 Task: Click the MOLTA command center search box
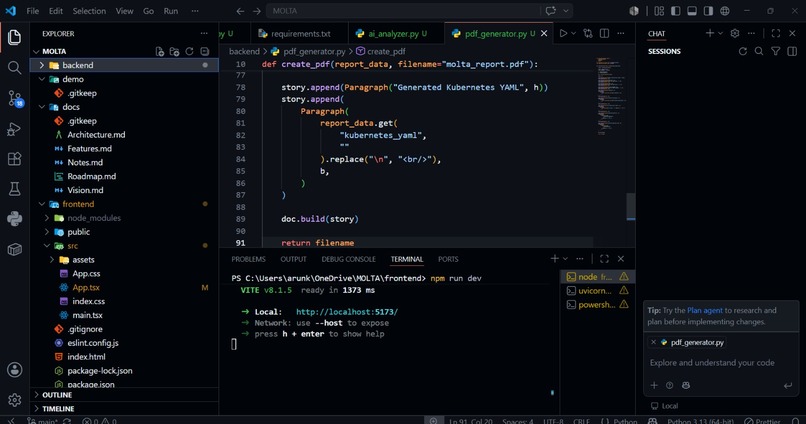click(x=404, y=11)
